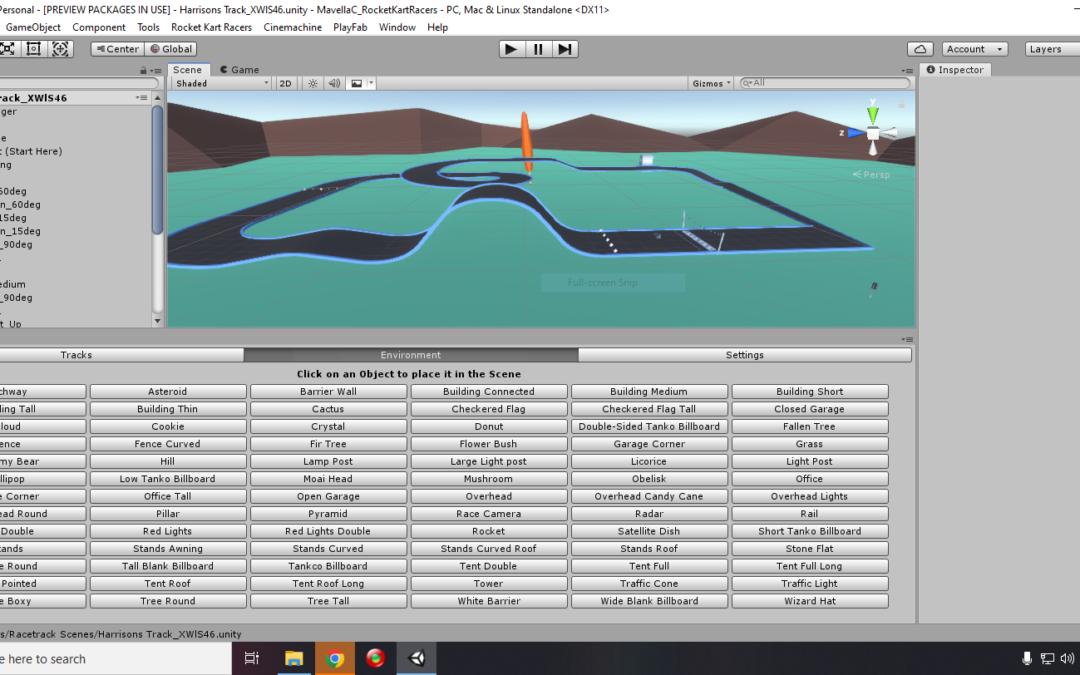Toggle pivot Center button

[x=118, y=49]
